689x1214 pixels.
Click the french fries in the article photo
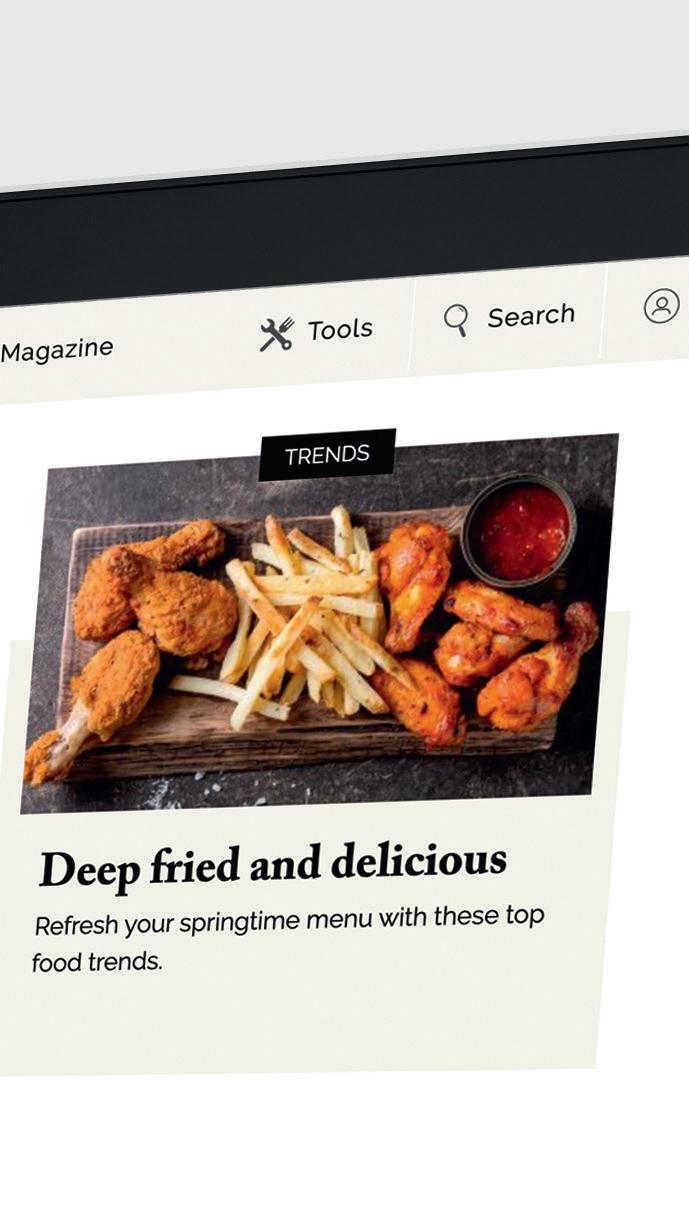coord(300,620)
